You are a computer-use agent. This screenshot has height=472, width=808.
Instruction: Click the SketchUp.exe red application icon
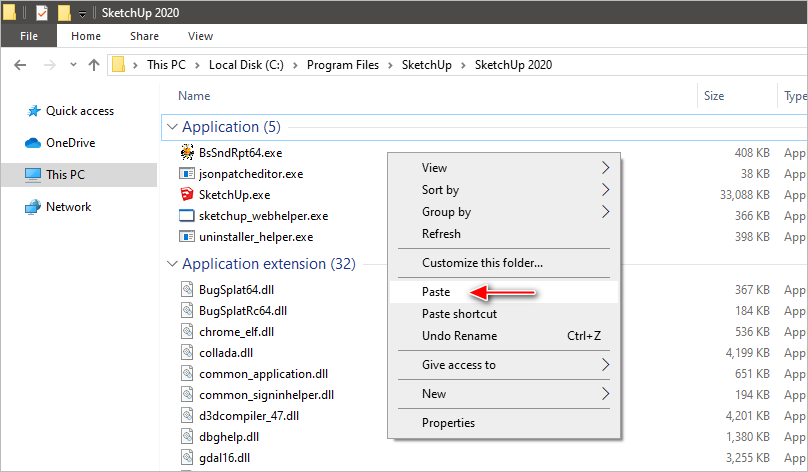click(186, 195)
